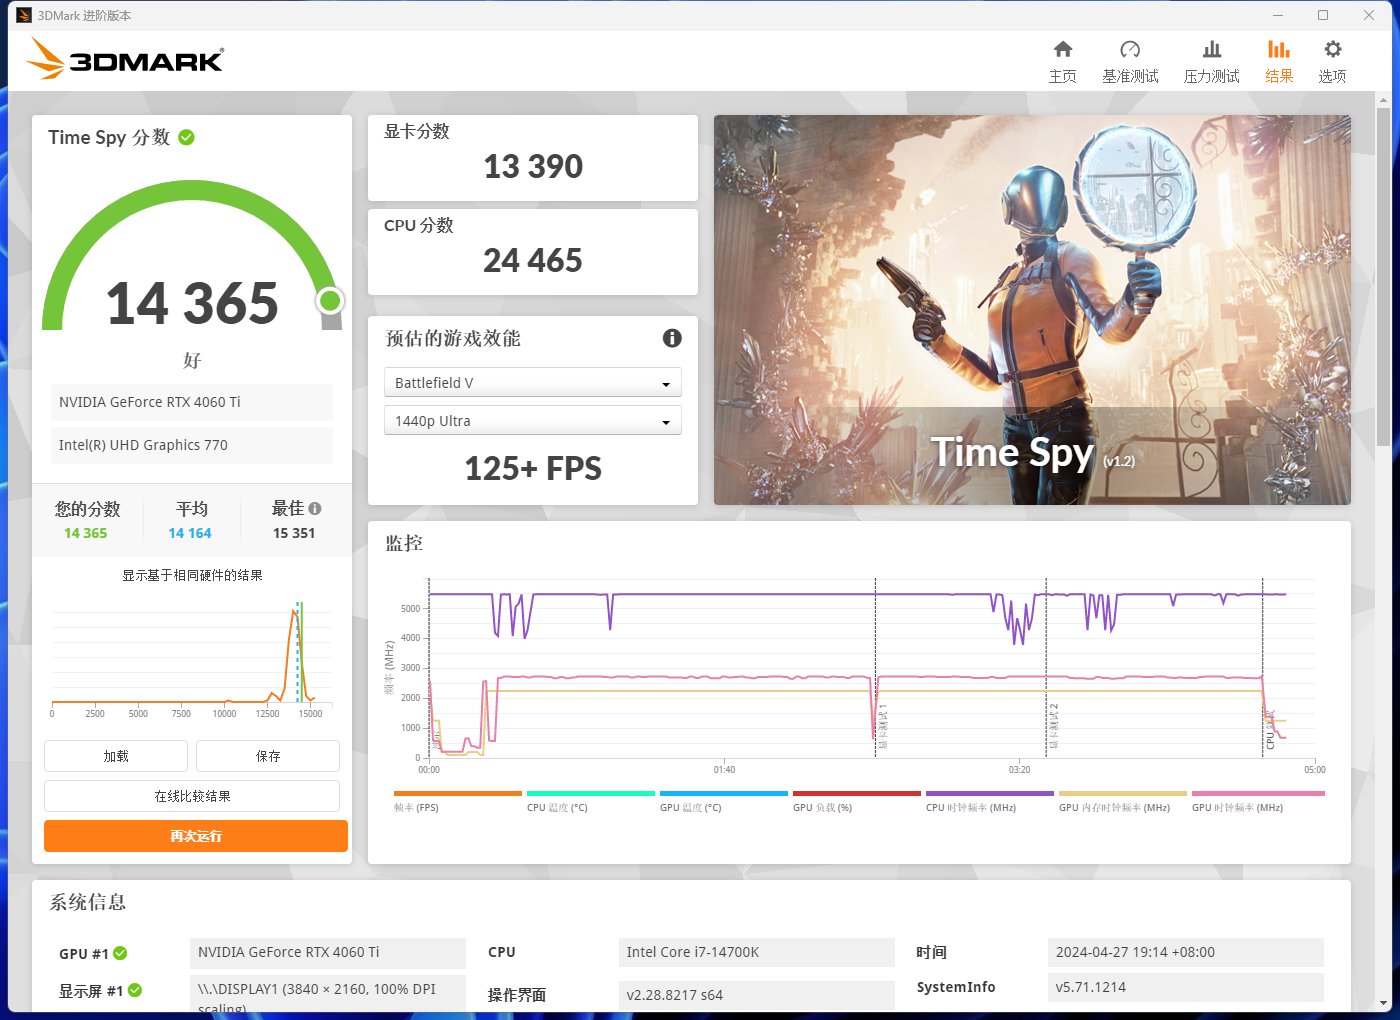The image size is (1400, 1020).
Task: Select the 基准测试 benchmark icon
Action: tap(1130, 60)
